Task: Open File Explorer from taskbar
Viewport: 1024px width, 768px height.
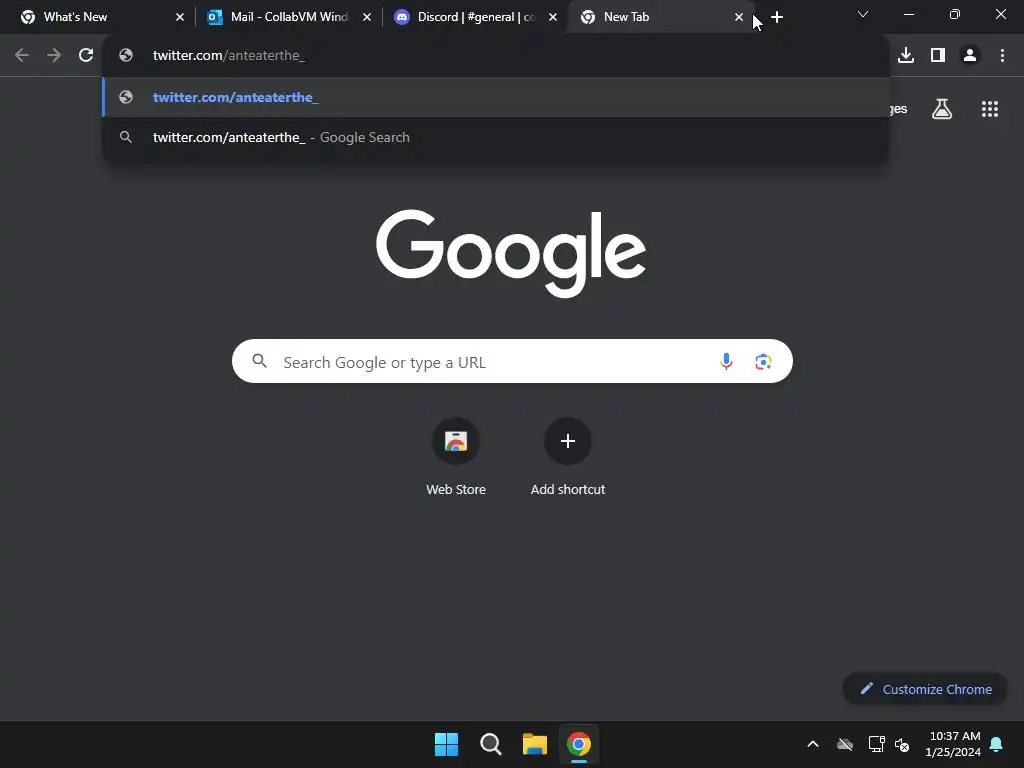Action: (535, 744)
